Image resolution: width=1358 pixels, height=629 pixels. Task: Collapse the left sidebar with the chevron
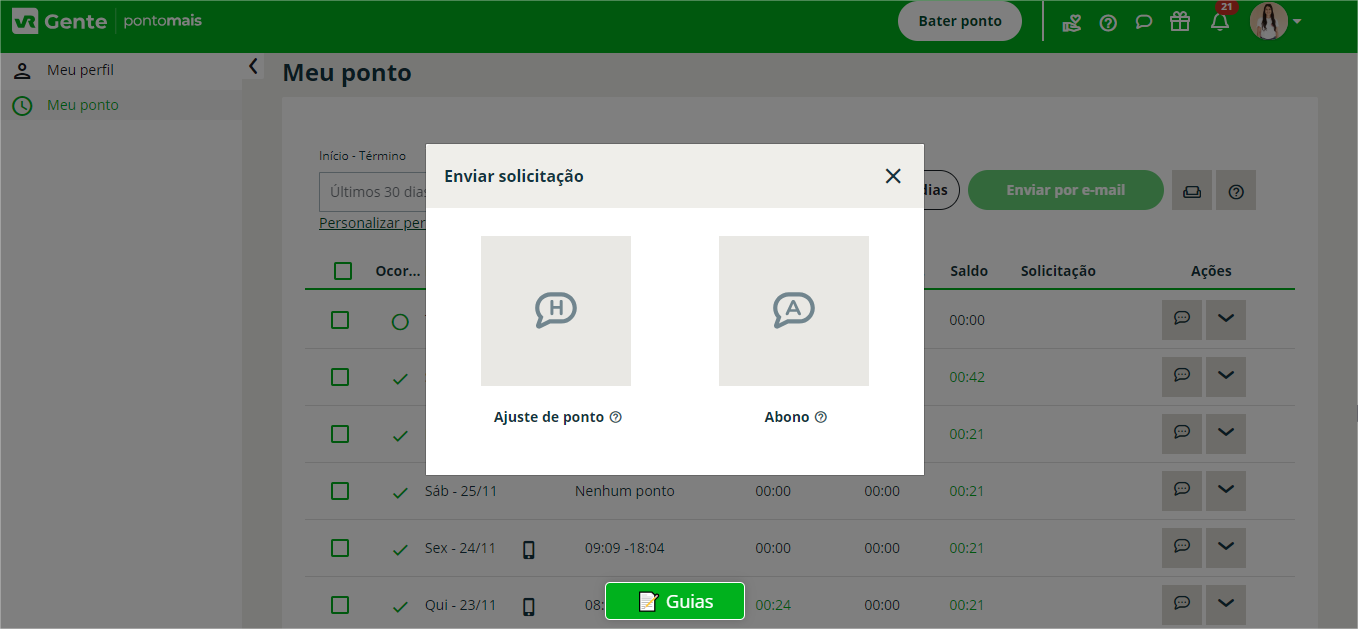(x=253, y=66)
